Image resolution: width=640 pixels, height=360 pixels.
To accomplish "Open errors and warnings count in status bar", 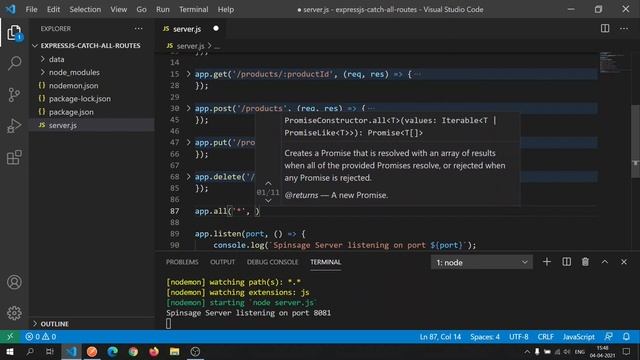I will pyautogui.click(x=40, y=337).
